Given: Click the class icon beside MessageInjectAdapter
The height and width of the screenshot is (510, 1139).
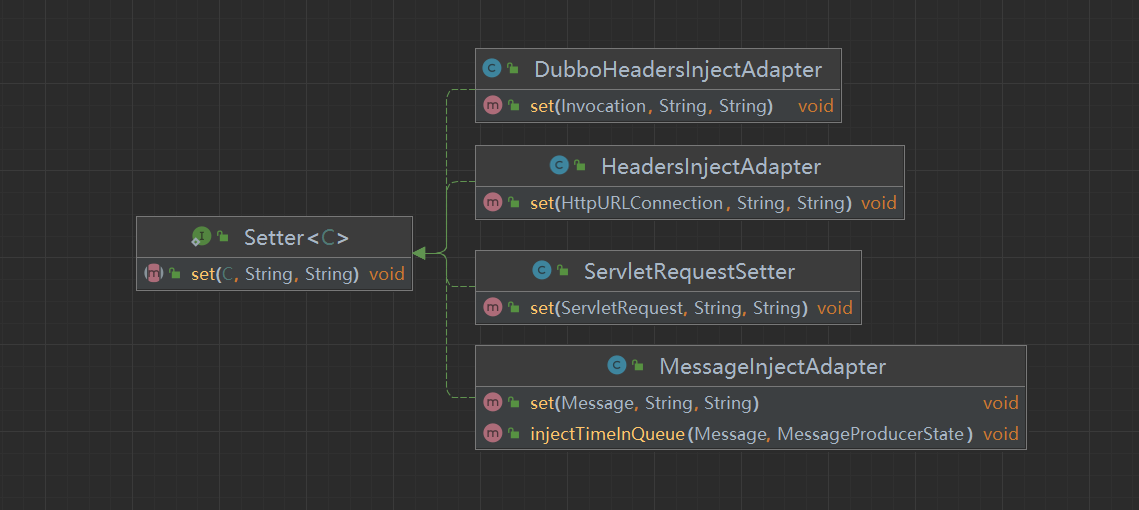Looking at the screenshot, I should (617, 366).
